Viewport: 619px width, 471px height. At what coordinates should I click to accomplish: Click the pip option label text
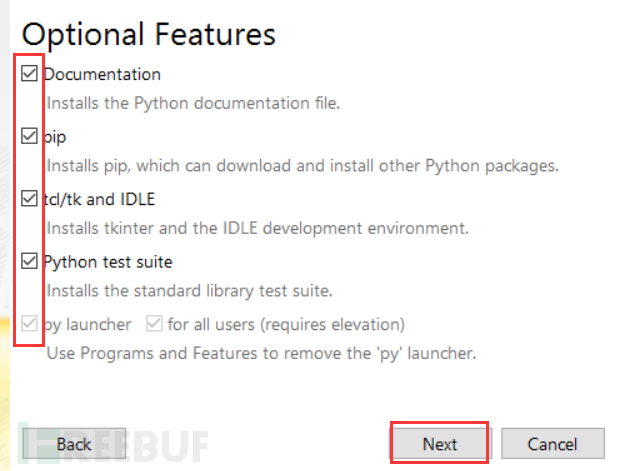pos(55,137)
